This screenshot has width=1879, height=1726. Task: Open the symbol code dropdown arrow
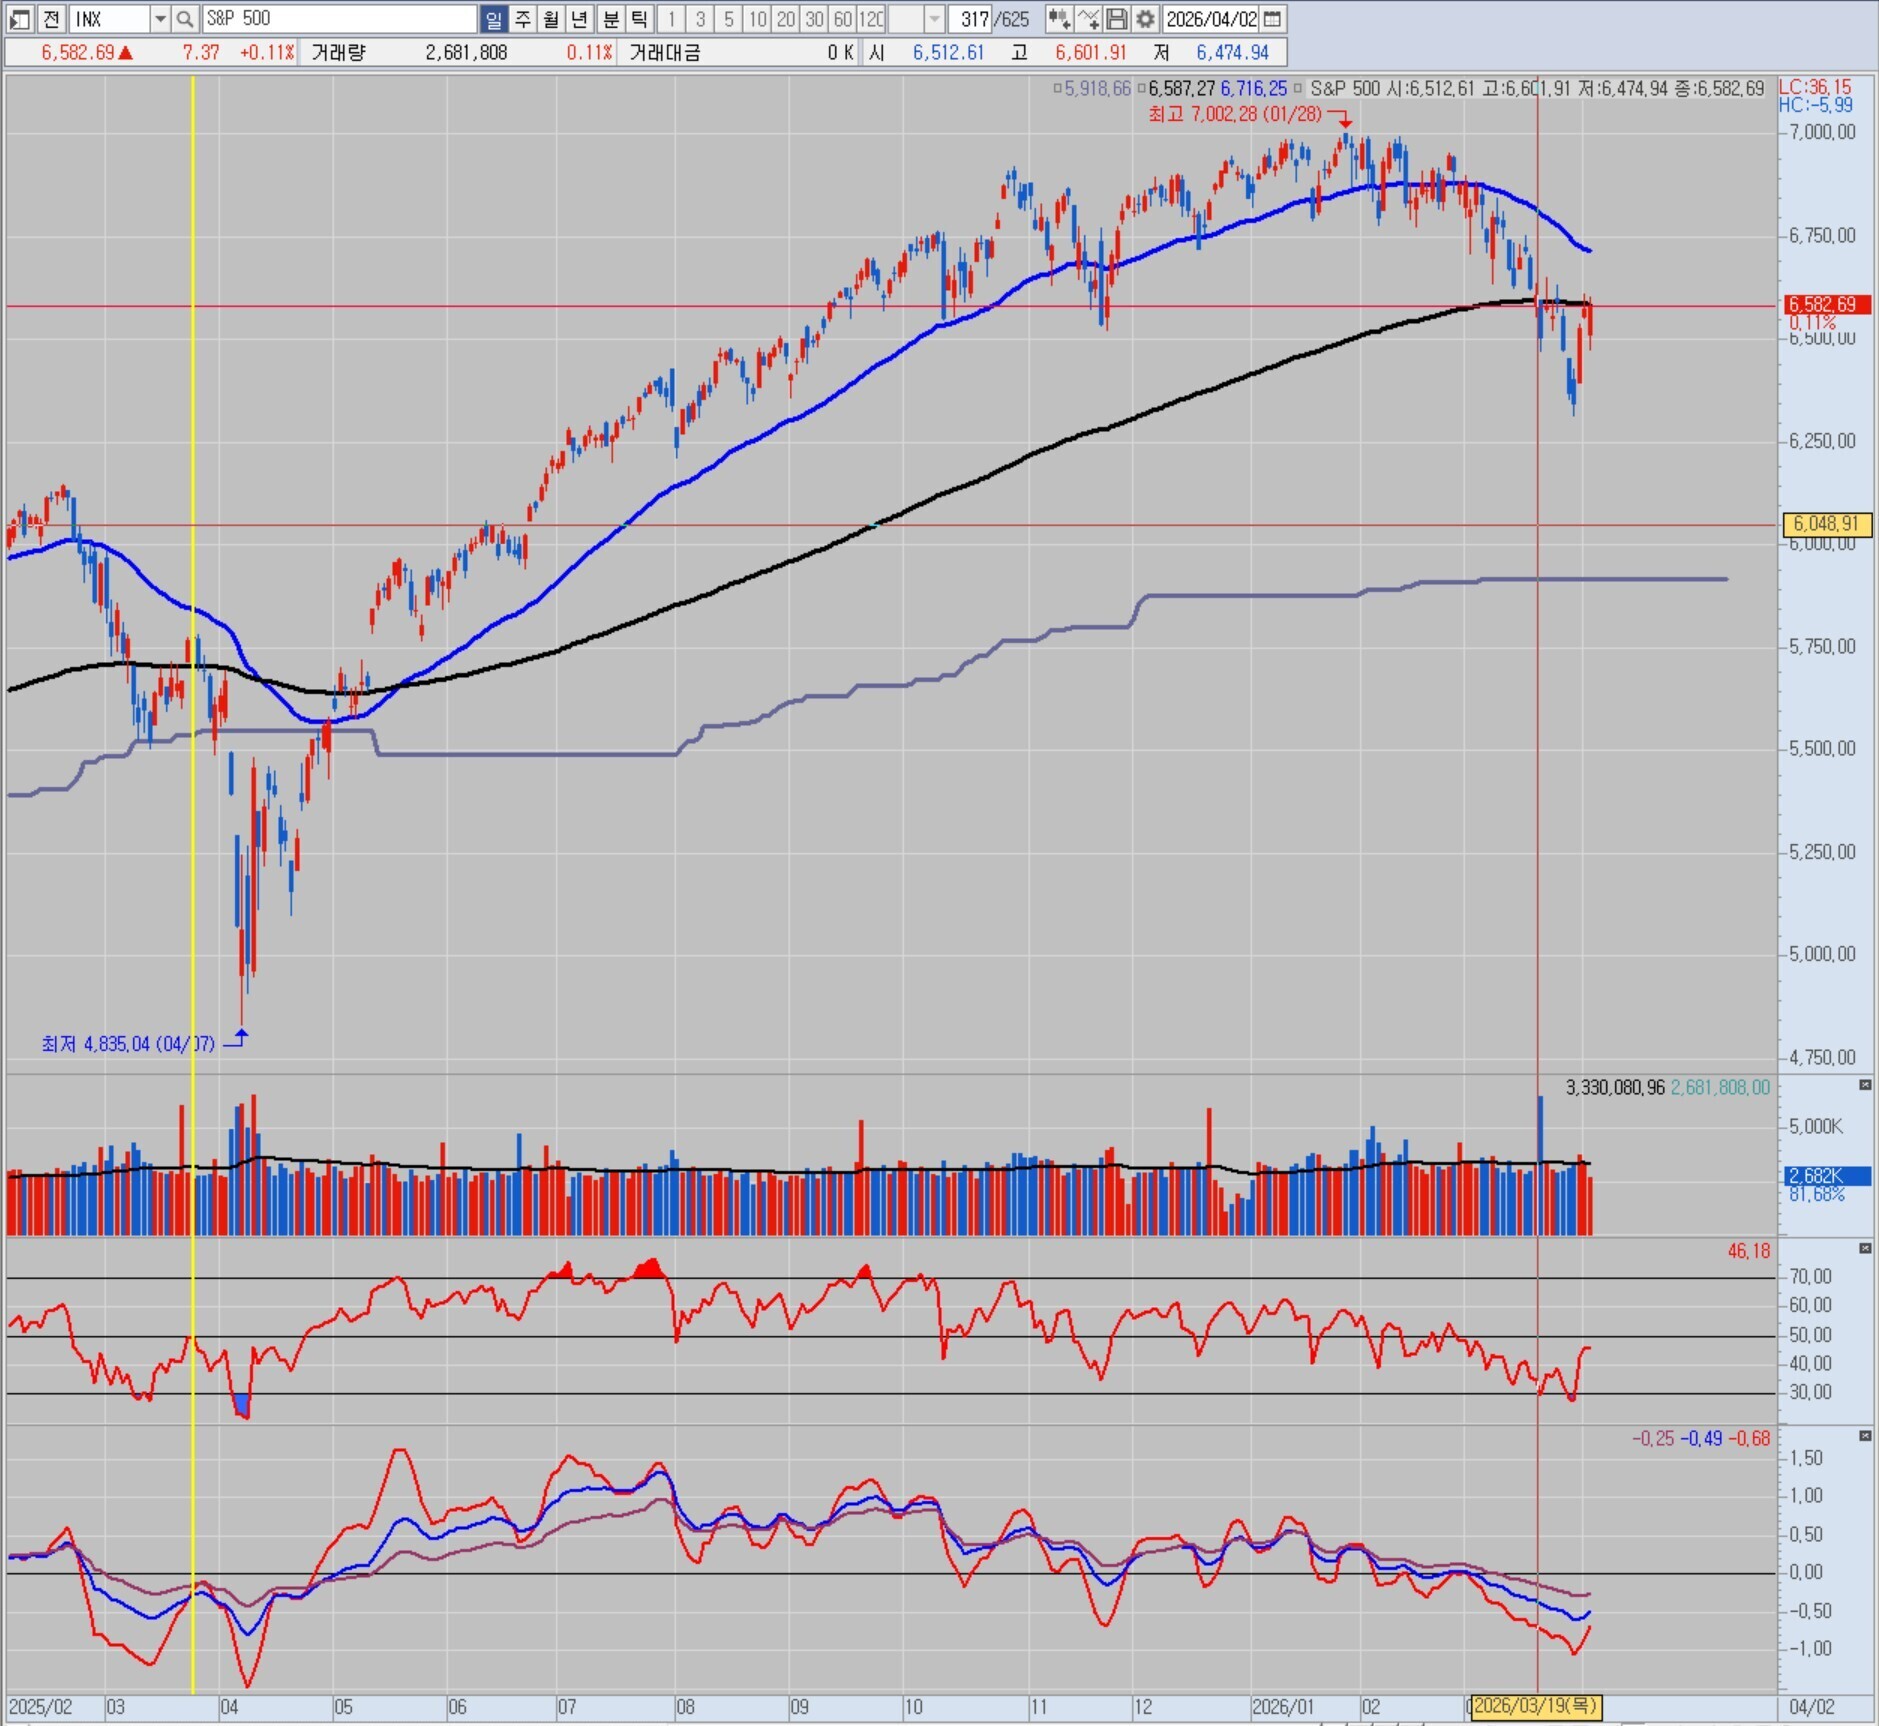(160, 18)
